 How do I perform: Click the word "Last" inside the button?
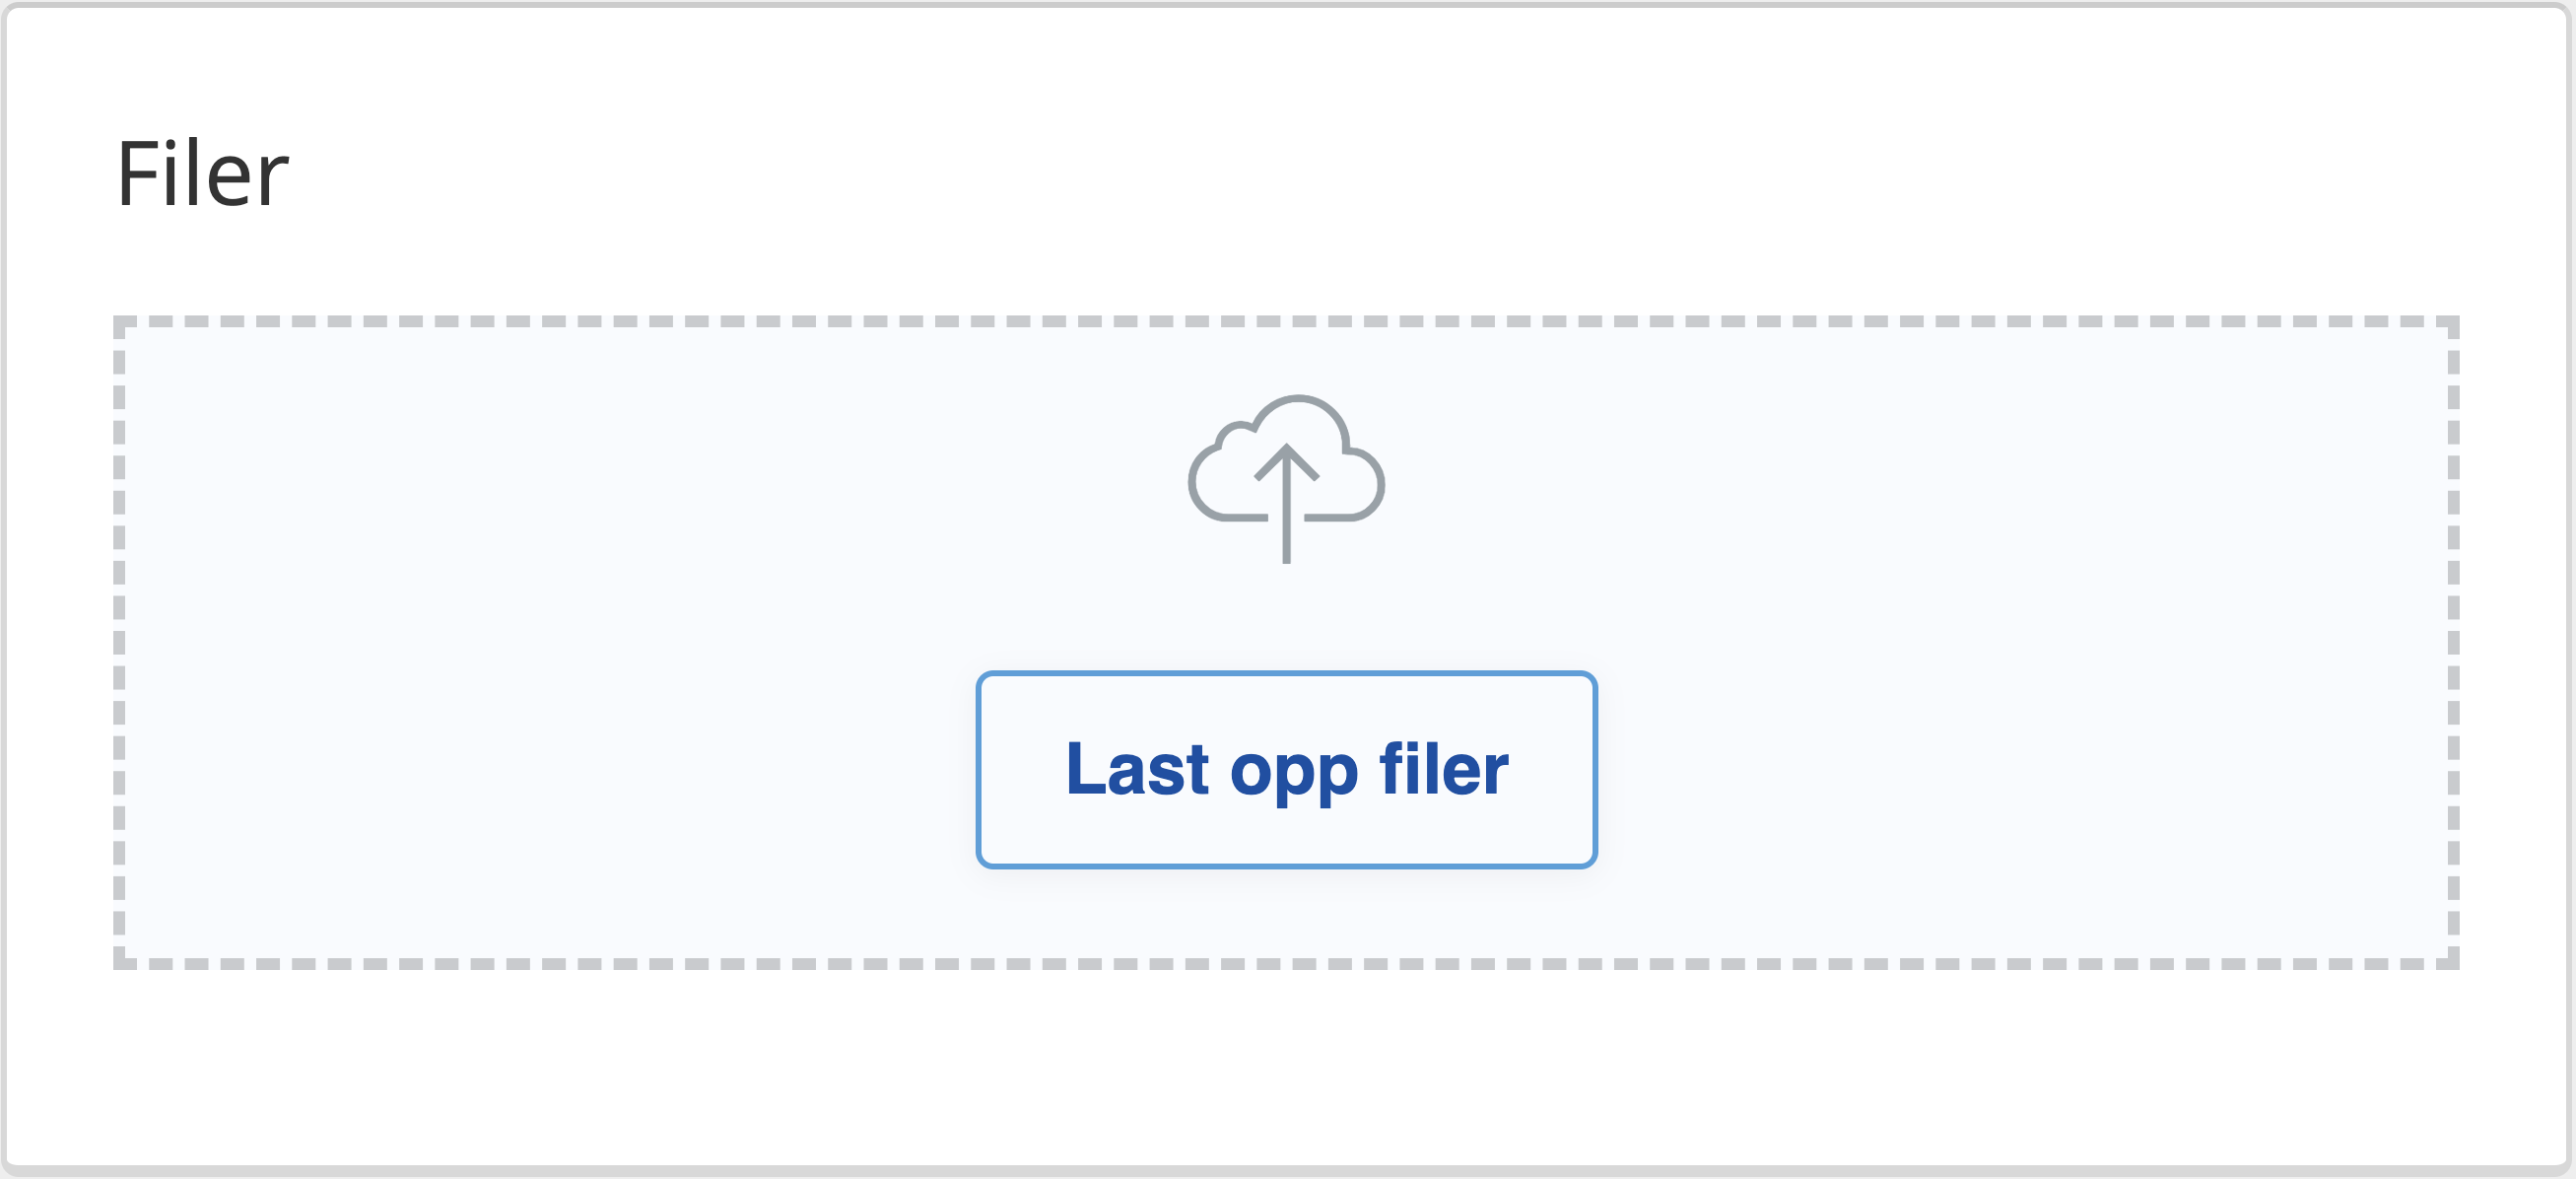1137,769
